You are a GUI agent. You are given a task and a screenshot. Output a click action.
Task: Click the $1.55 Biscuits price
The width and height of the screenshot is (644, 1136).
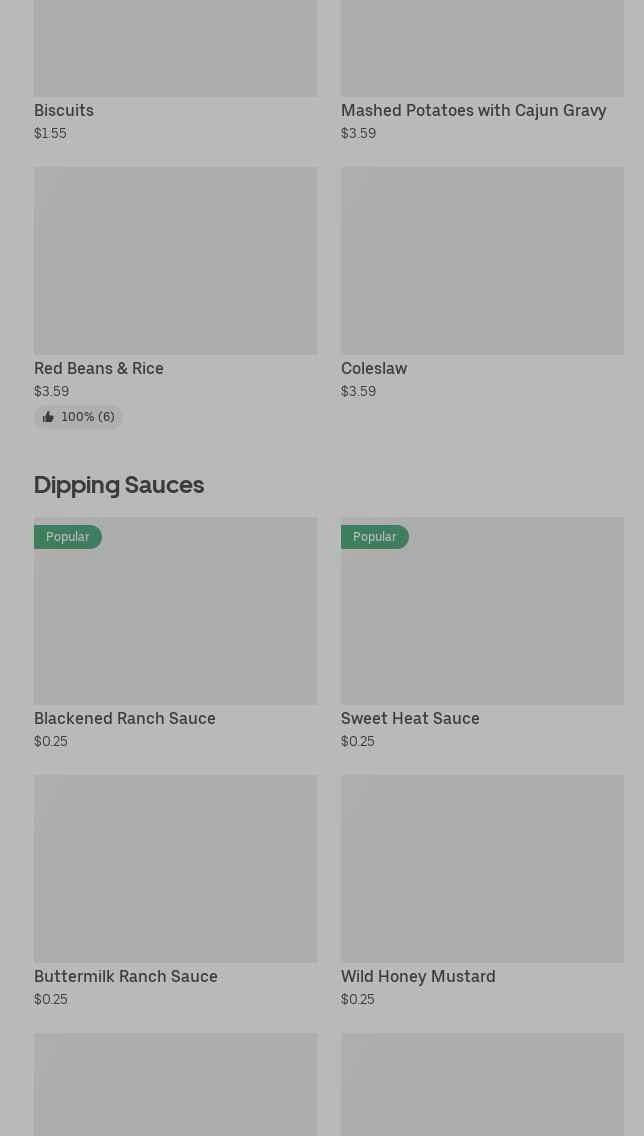click(50, 133)
